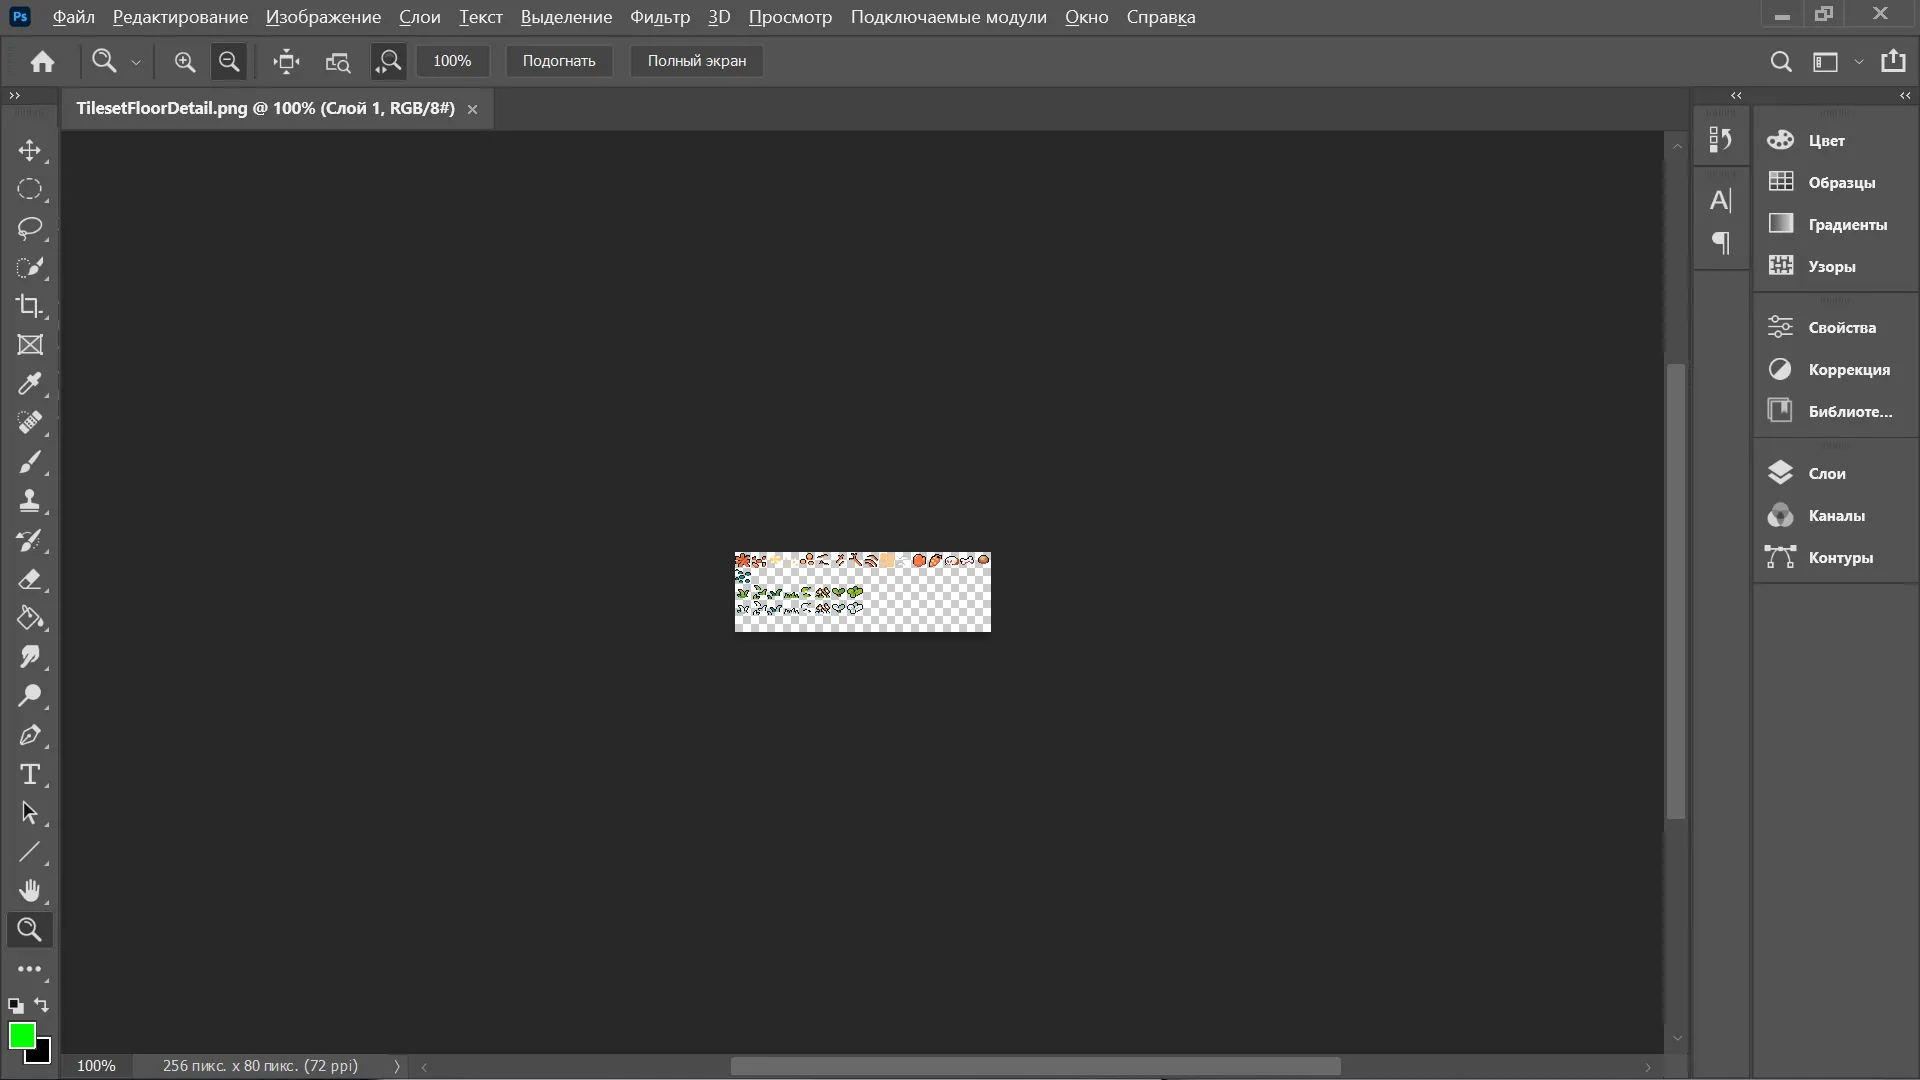Expand the collapsed right panels
The height and width of the screenshot is (1080, 1920).
1905,95
